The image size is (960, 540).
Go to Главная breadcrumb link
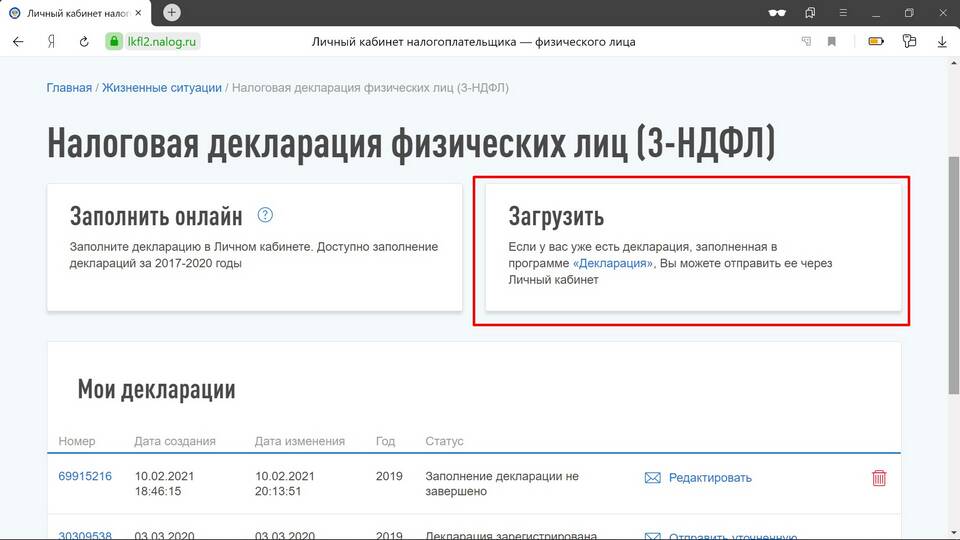coord(69,88)
